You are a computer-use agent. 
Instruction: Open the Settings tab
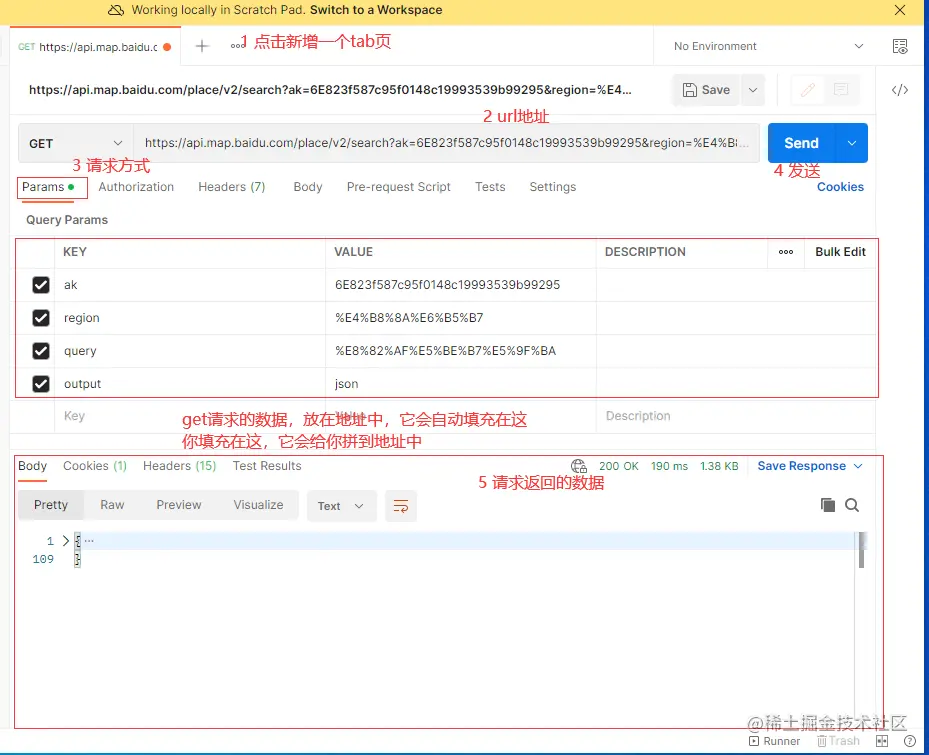pyautogui.click(x=552, y=187)
